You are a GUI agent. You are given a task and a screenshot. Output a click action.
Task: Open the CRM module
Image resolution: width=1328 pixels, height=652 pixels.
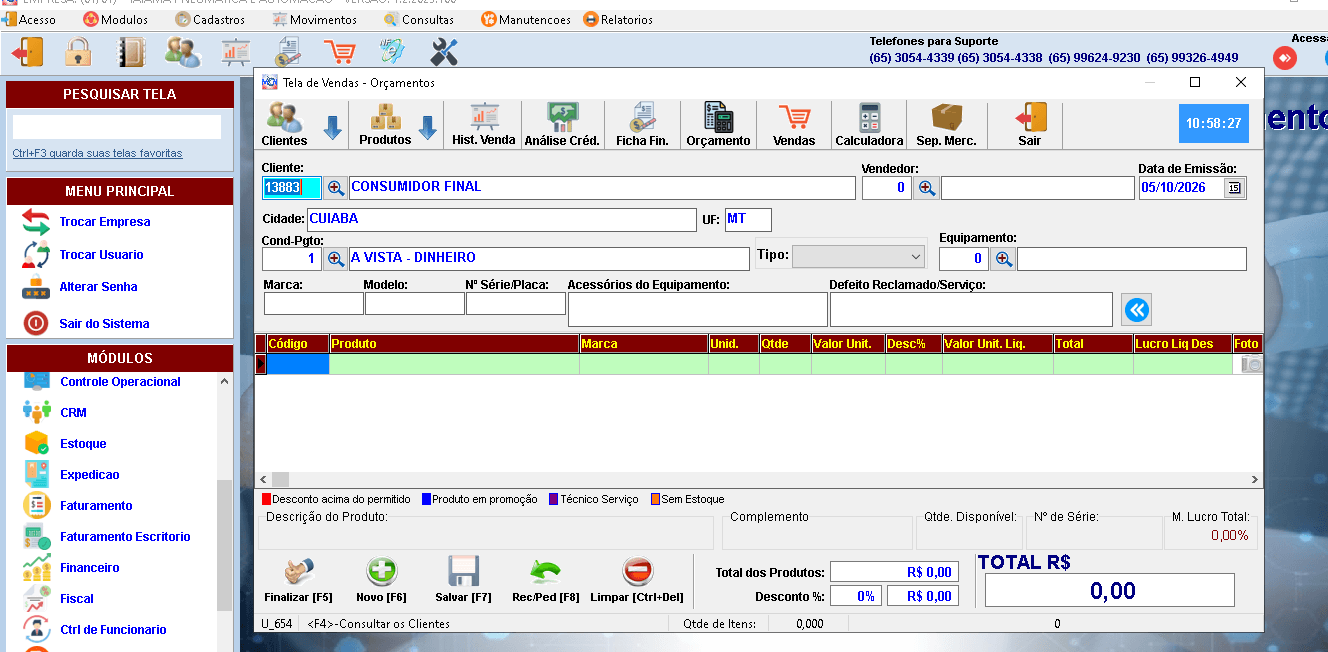pos(73,412)
